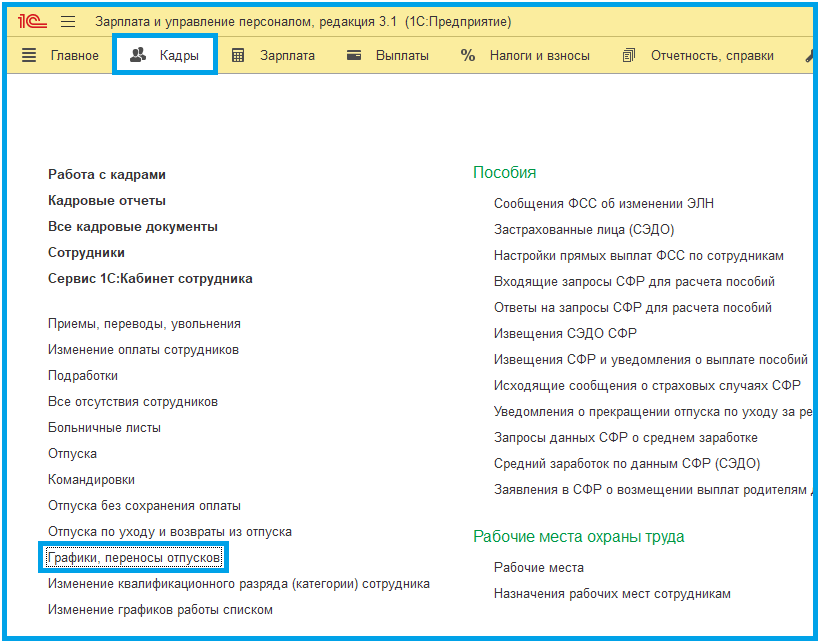Image resolution: width=820 pixels, height=644 pixels.
Task: Open Работа с кадрами
Action: pos(107,174)
